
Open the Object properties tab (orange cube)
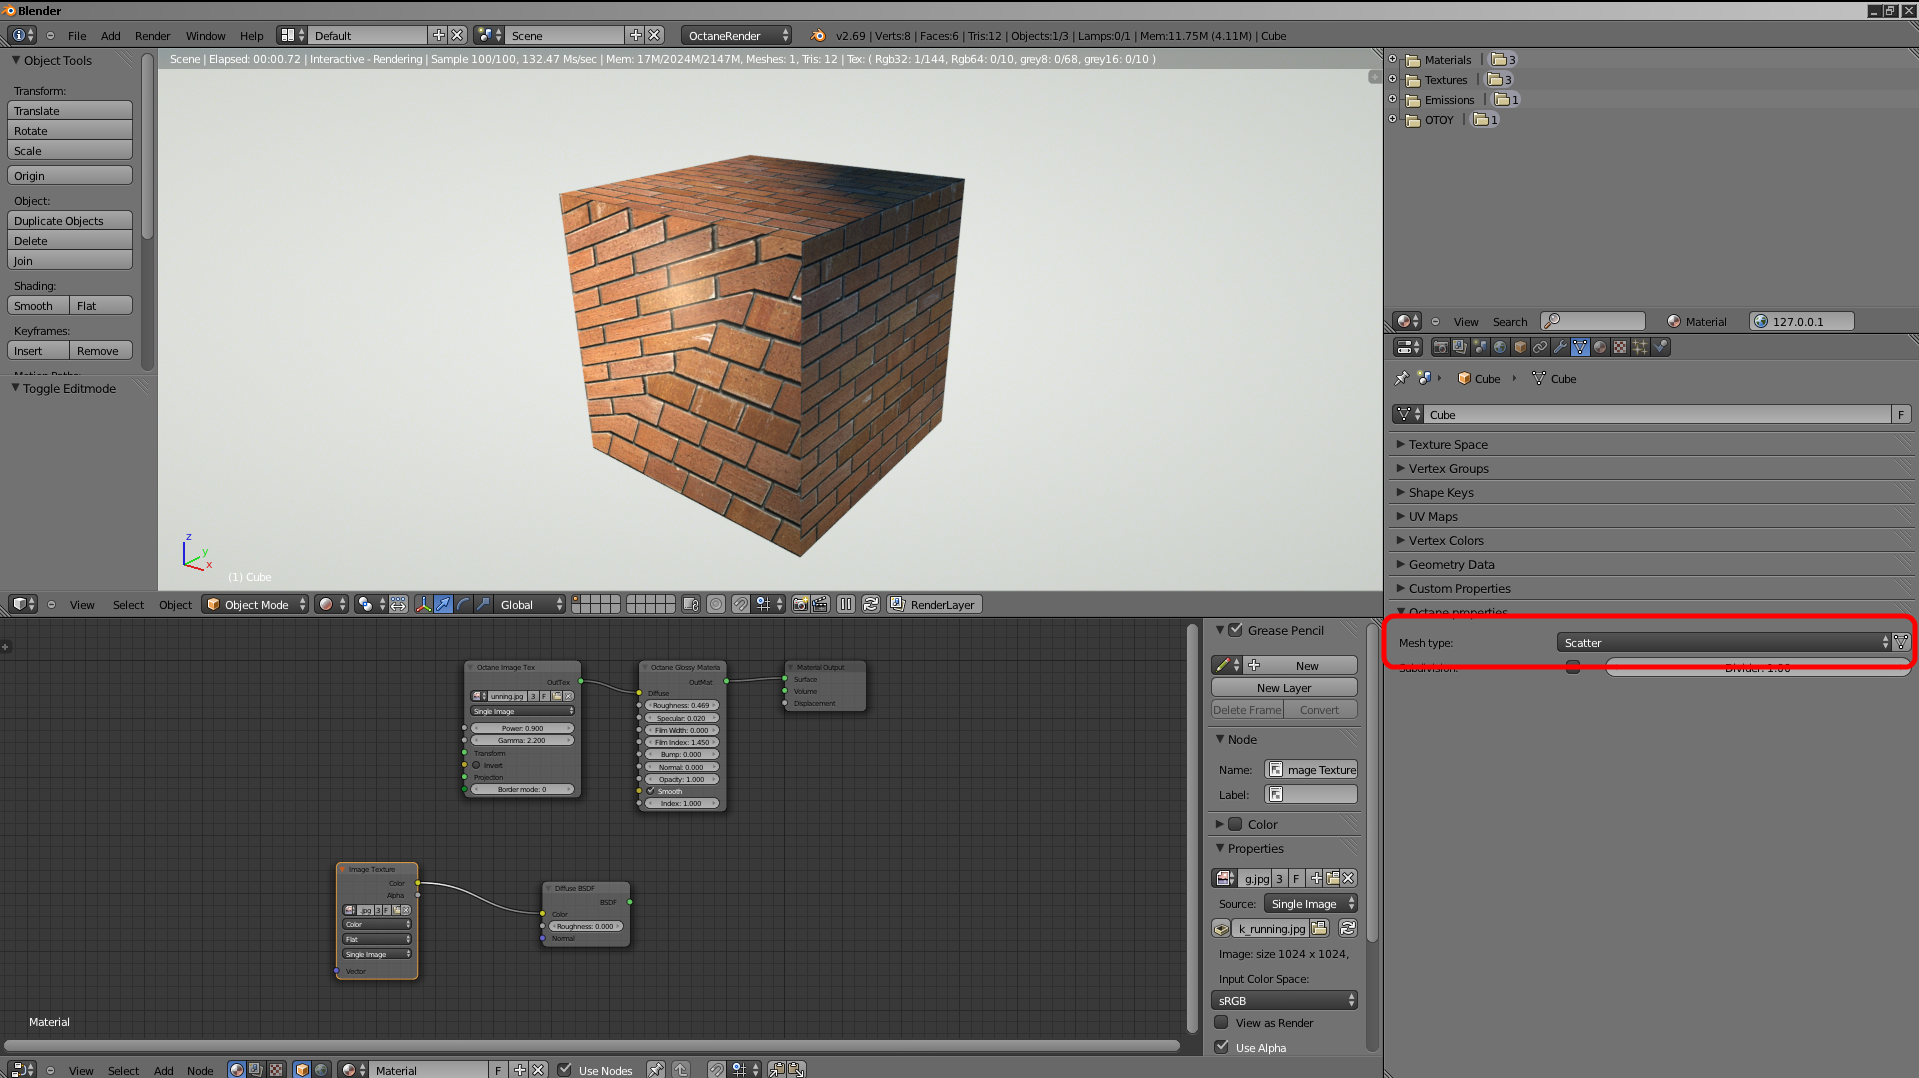pos(1520,347)
